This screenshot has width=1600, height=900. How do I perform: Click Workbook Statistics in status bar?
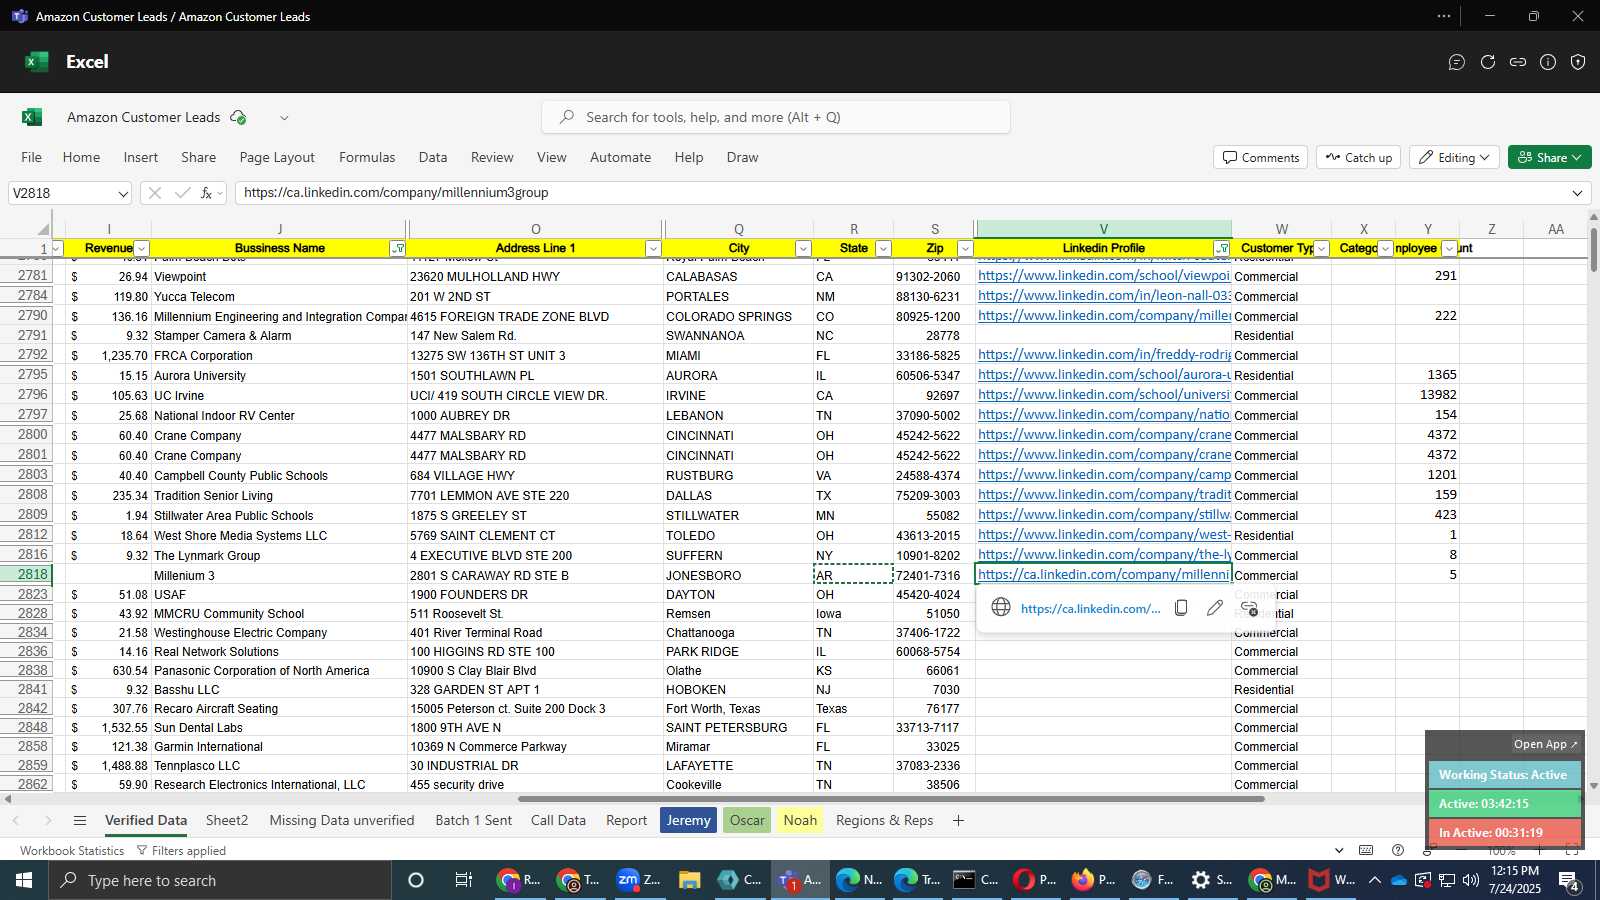tap(72, 850)
